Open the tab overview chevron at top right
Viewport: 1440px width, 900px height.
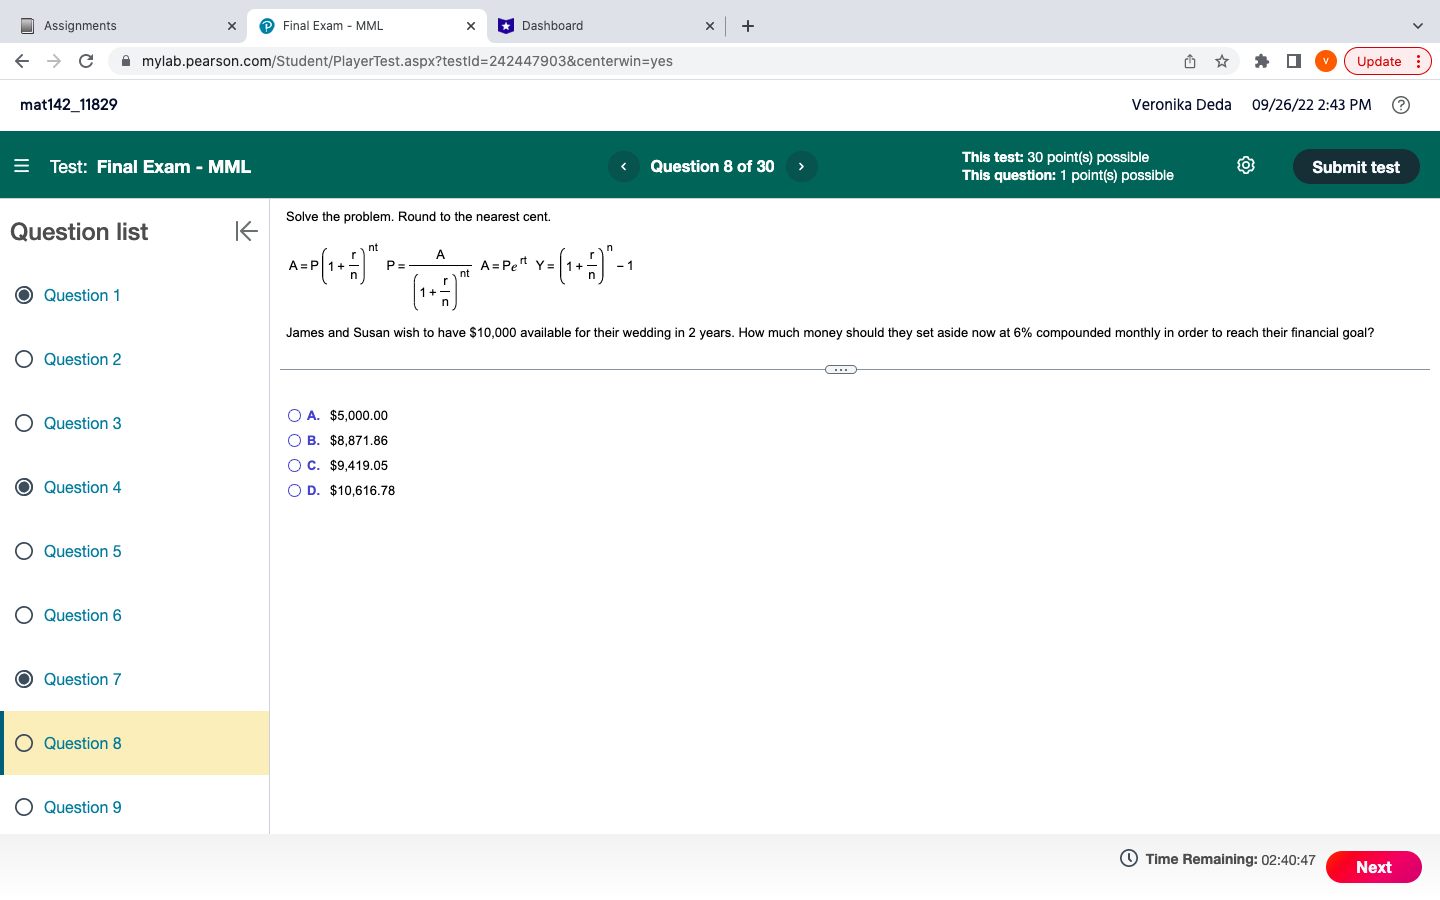click(1417, 25)
